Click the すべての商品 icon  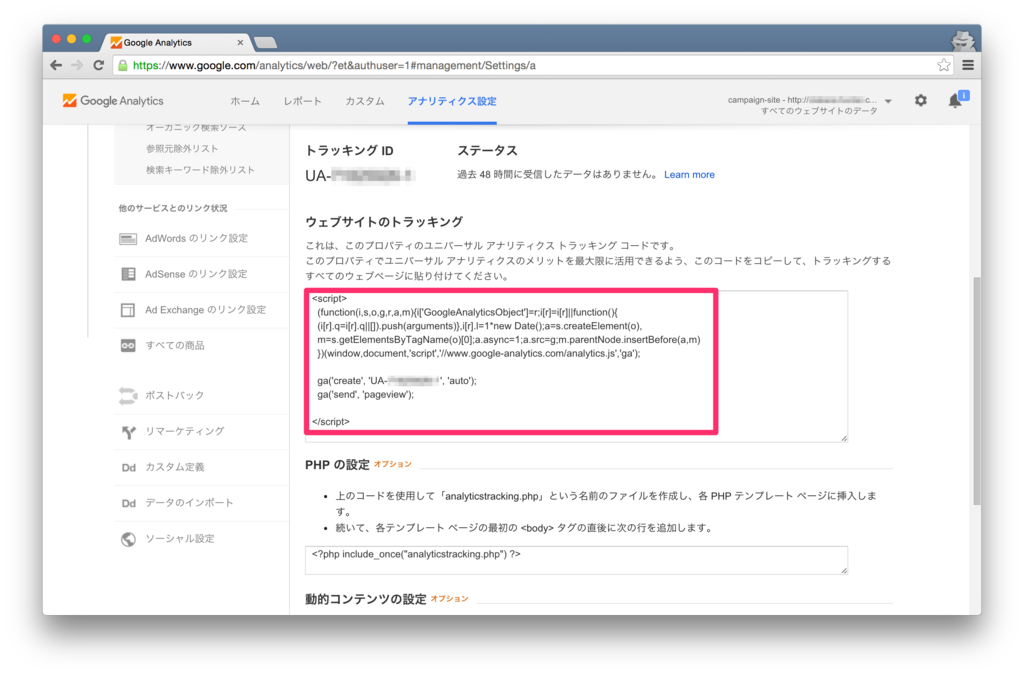coord(128,346)
